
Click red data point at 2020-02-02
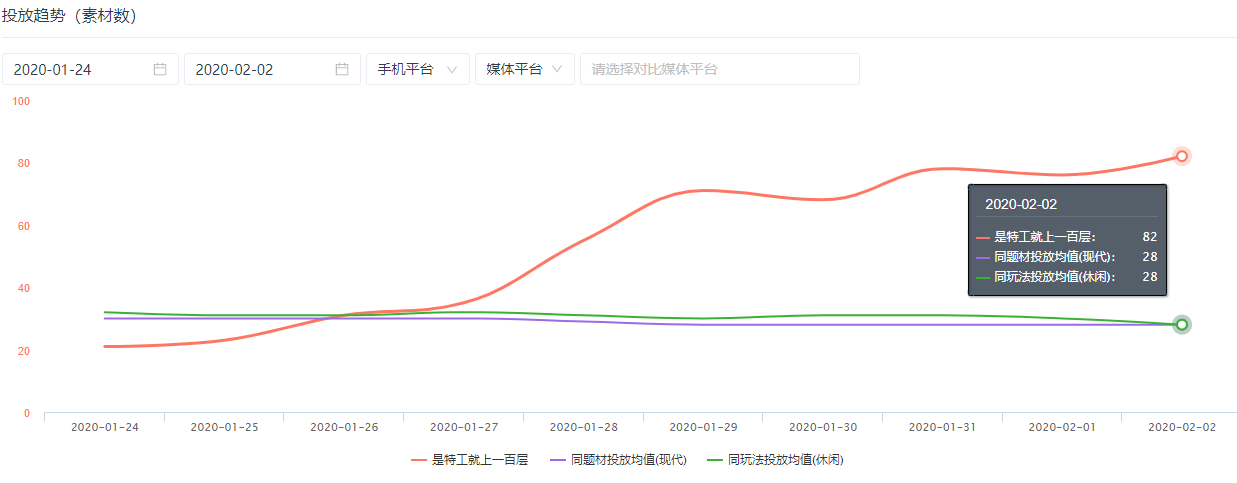(1181, 156)
